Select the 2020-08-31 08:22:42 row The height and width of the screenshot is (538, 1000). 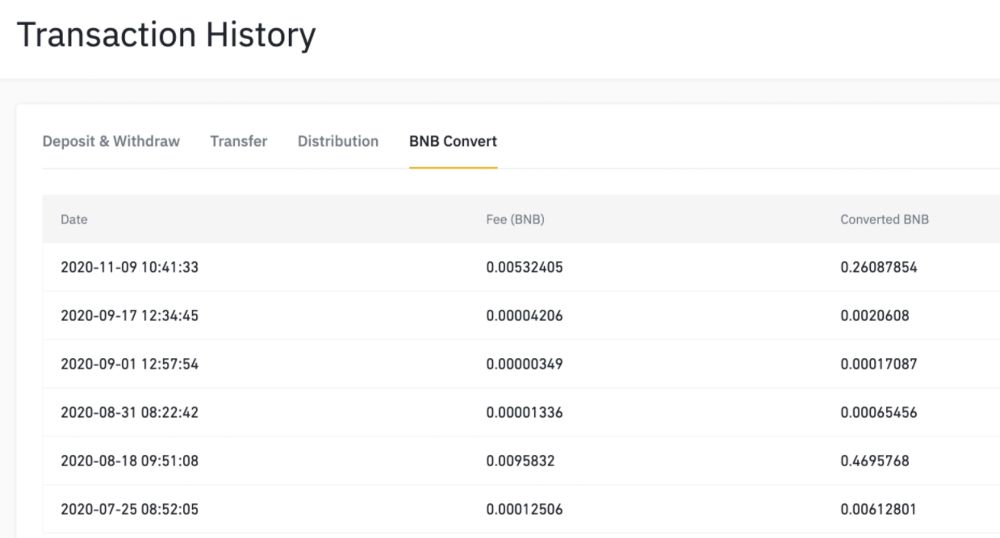click(x=521, y=412)
